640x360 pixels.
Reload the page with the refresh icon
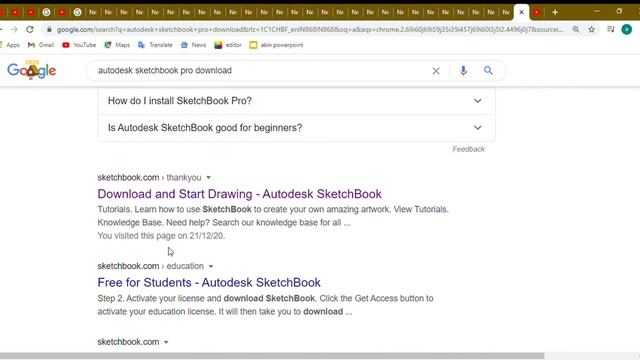click(30, 29)
